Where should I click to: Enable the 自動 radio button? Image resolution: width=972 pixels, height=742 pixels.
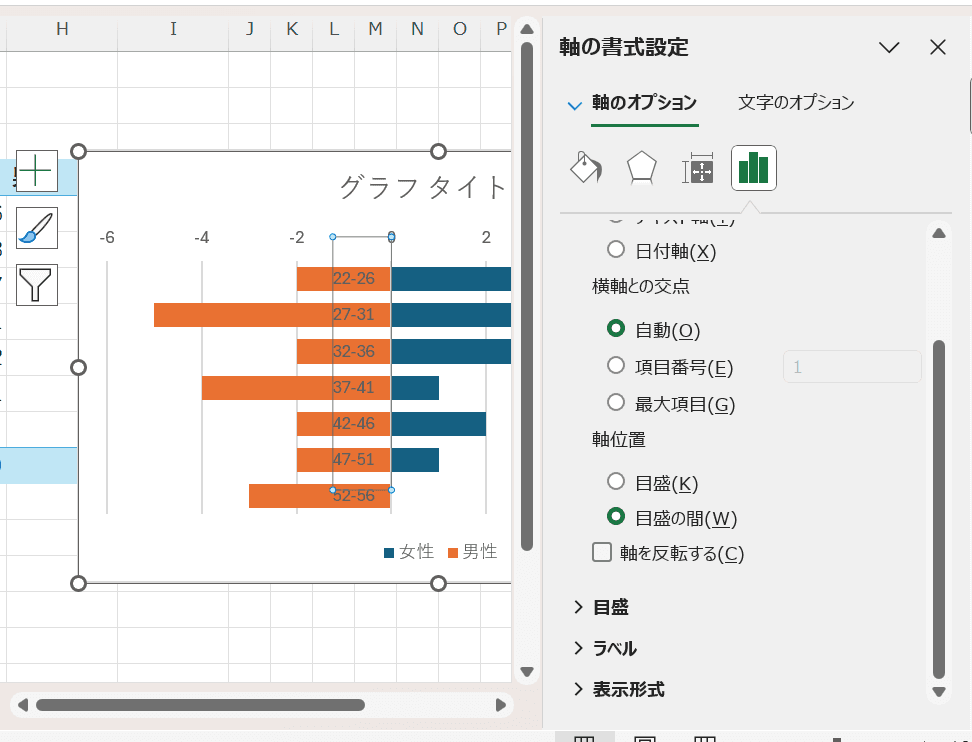pyautogui.click(x=616, y=330)
